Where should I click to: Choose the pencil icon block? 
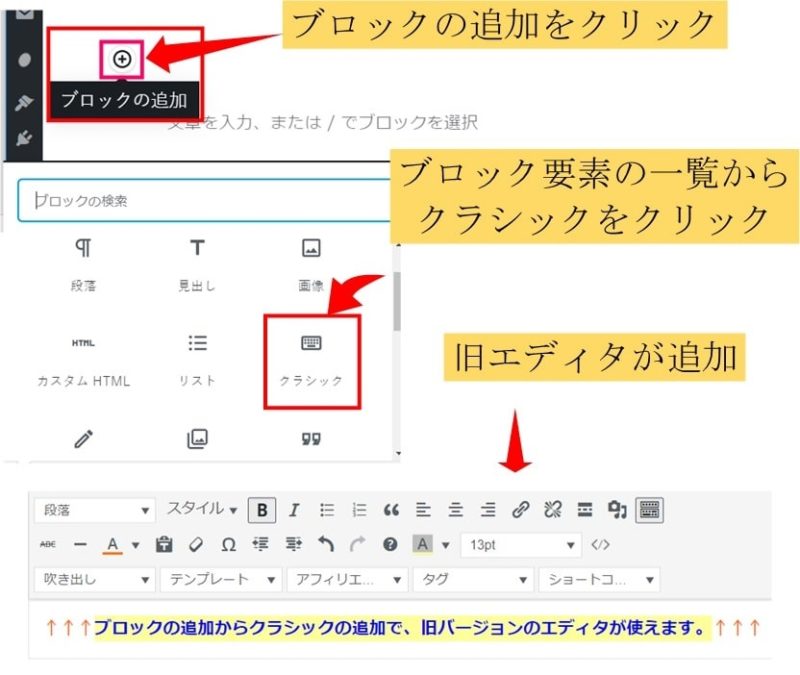(83, 439)
